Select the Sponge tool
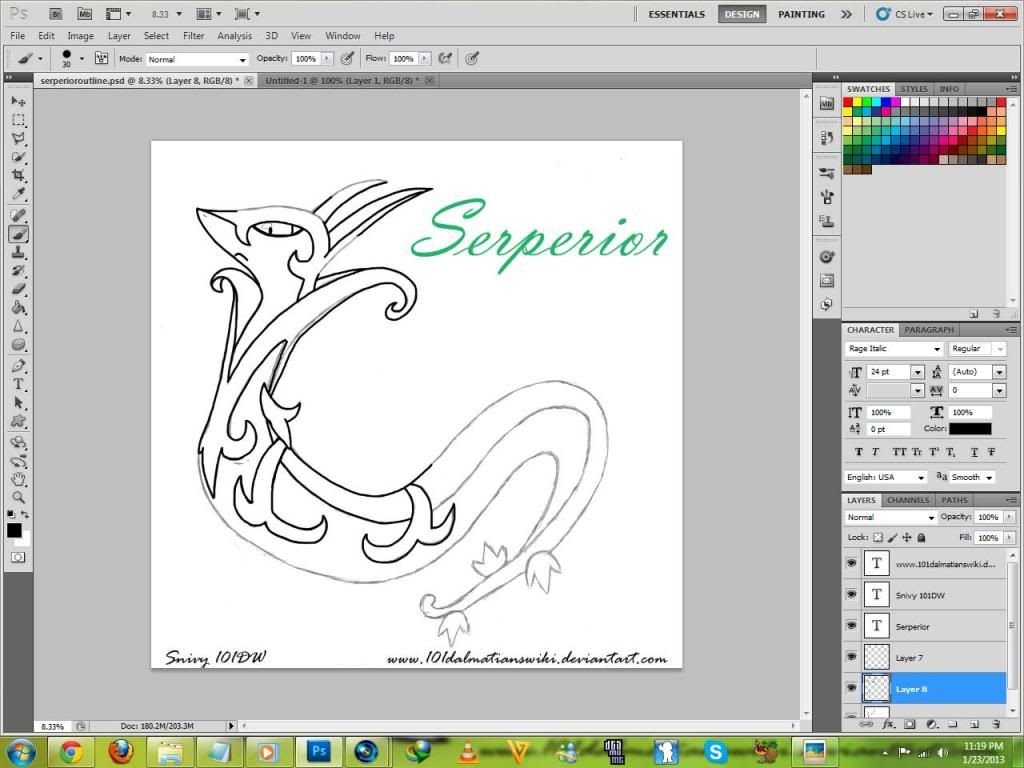The height and width of the screenshot is (768, 1024). pyautogui.click(x=18, y=344)
